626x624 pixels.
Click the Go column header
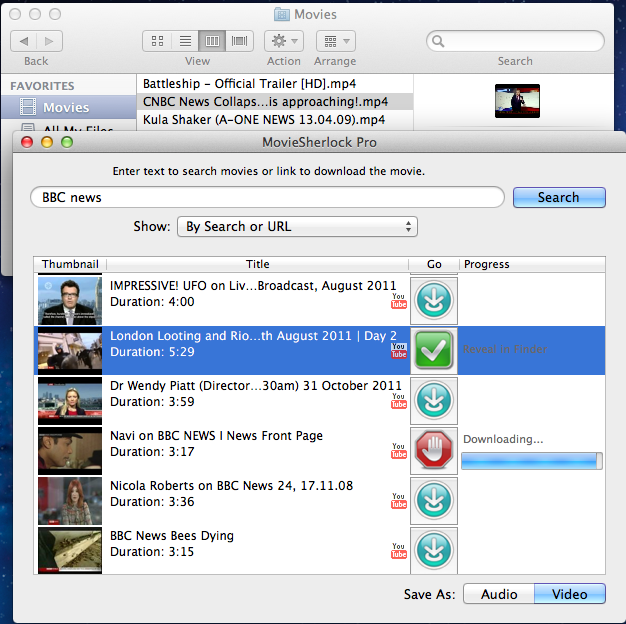[x=434, y=264]
